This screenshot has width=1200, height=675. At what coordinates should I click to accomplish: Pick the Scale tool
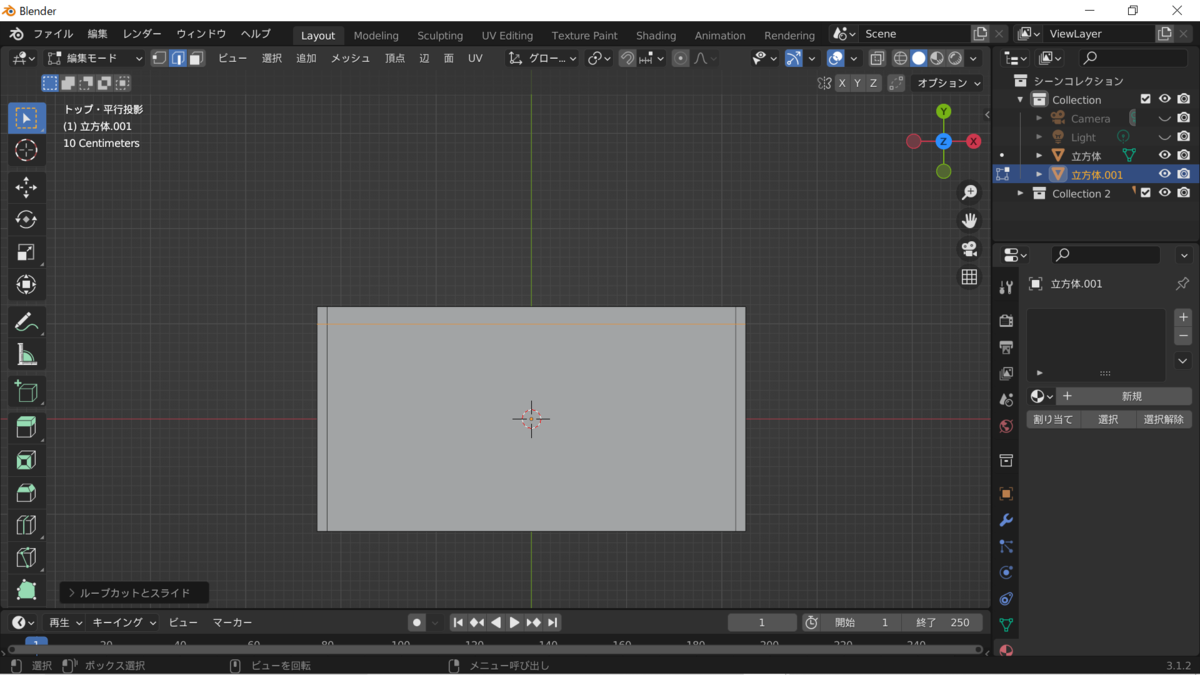click(27, 252)
